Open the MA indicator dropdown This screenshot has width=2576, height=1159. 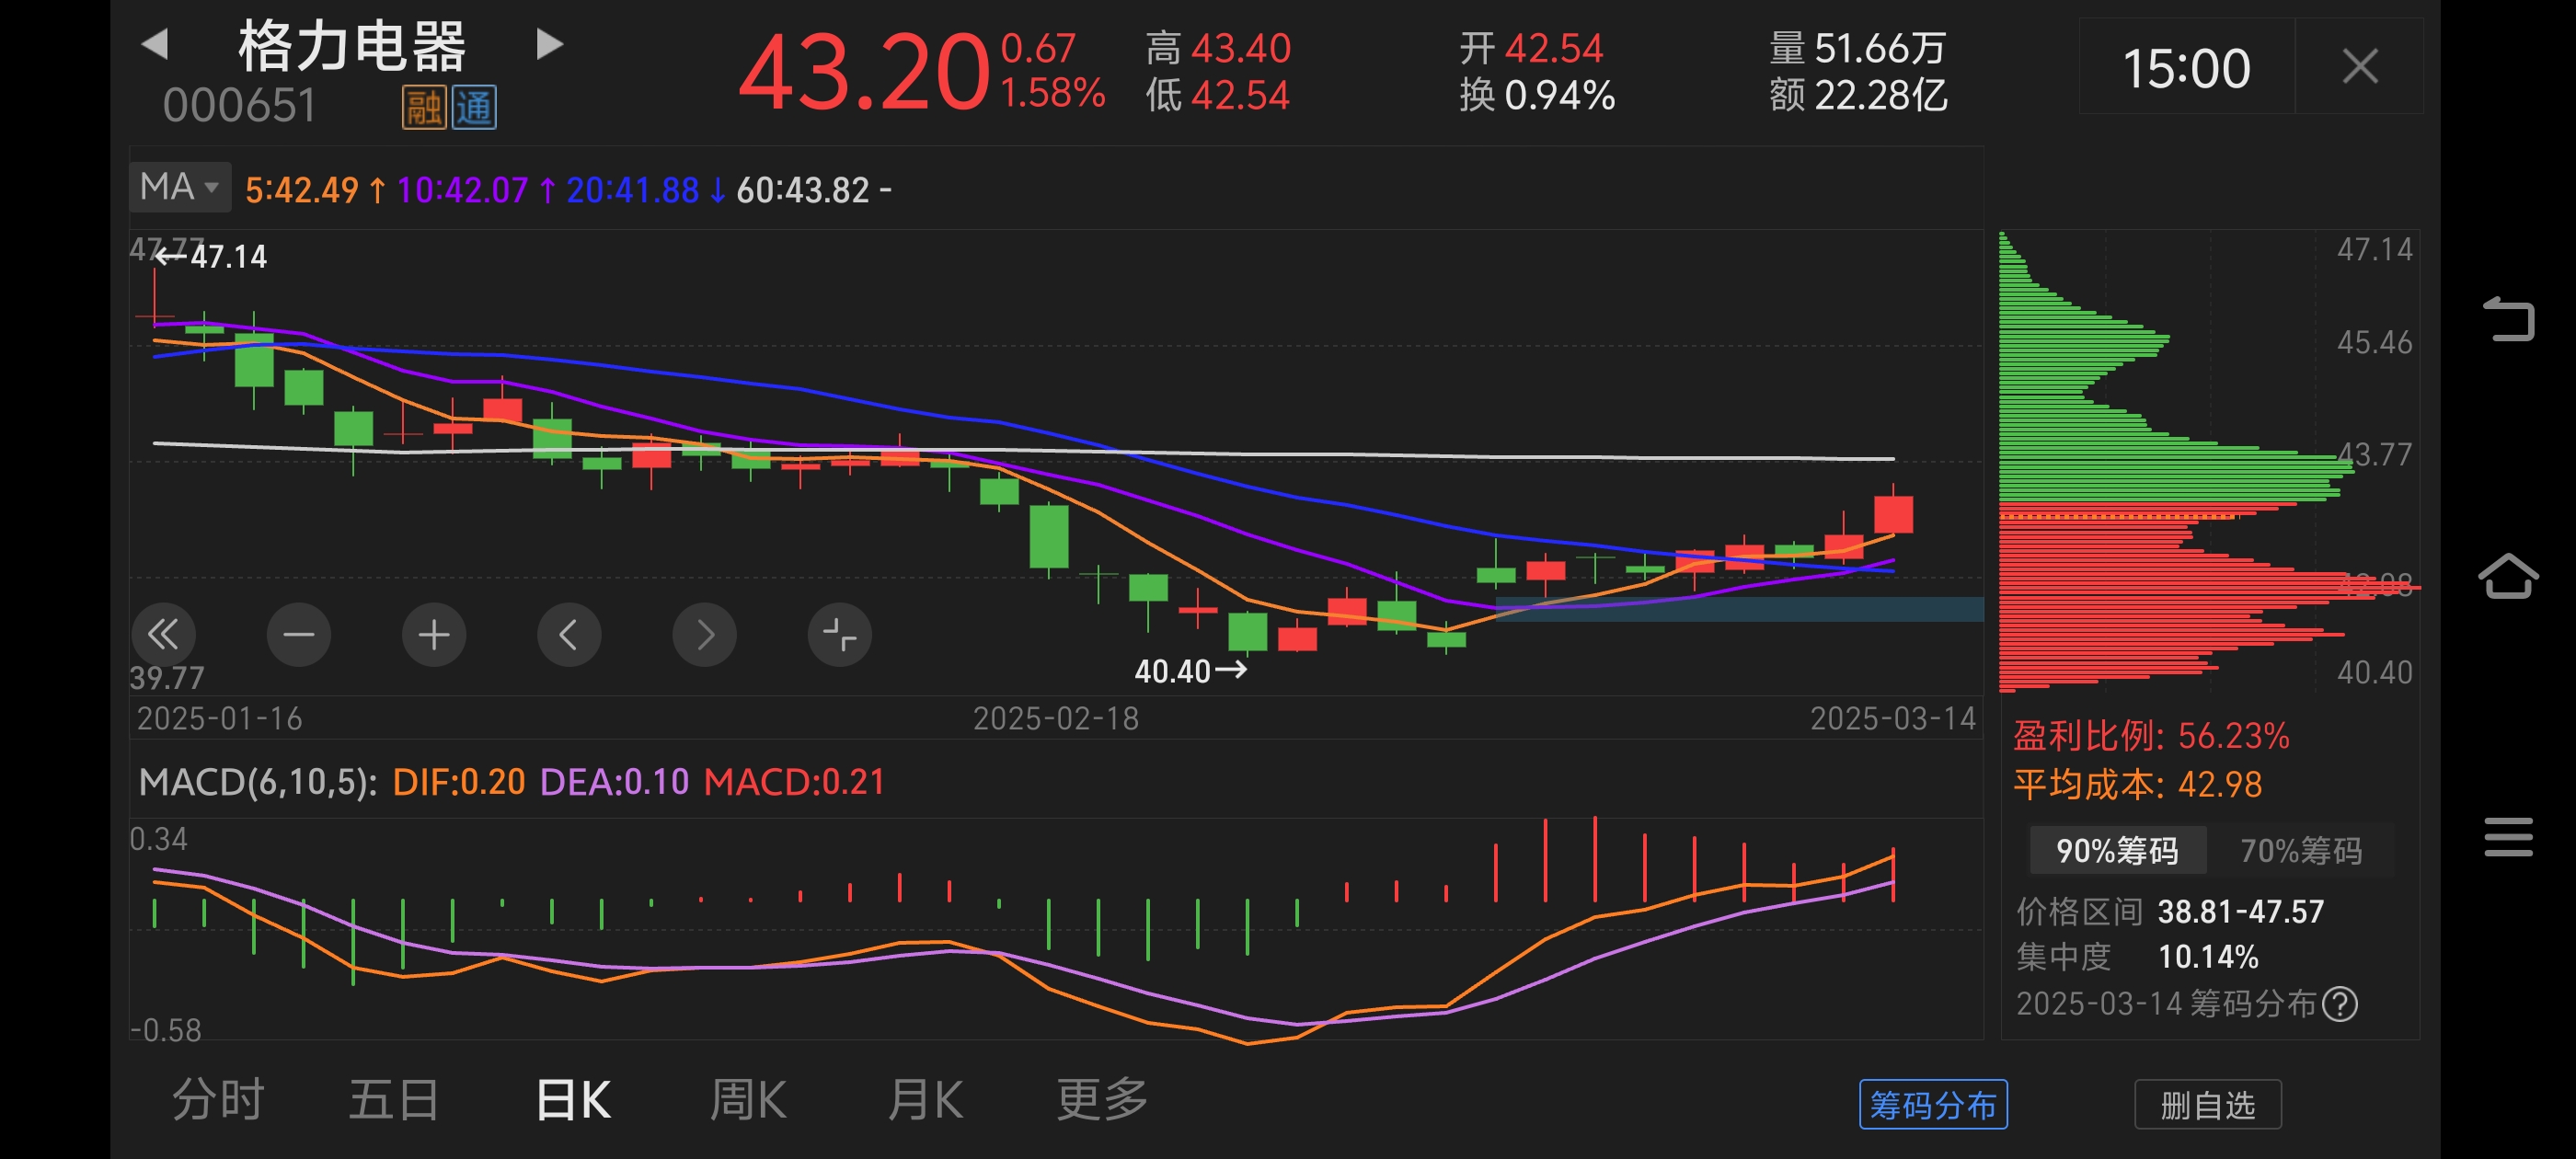tap(178, 186)
